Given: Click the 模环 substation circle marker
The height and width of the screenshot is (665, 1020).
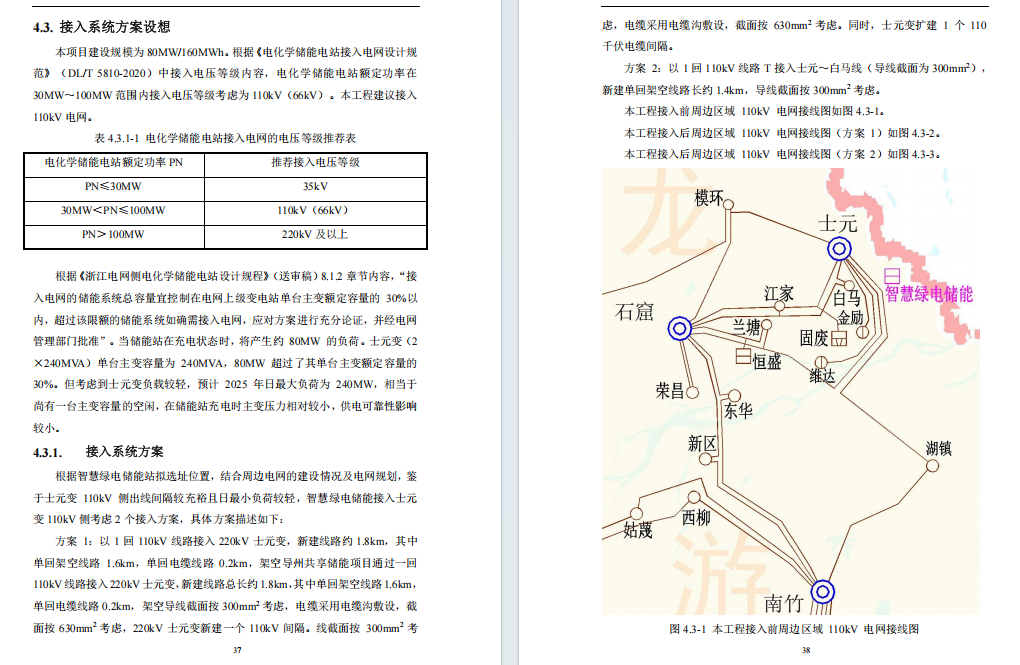Looking at the screenshot, I should pos(729,205).
